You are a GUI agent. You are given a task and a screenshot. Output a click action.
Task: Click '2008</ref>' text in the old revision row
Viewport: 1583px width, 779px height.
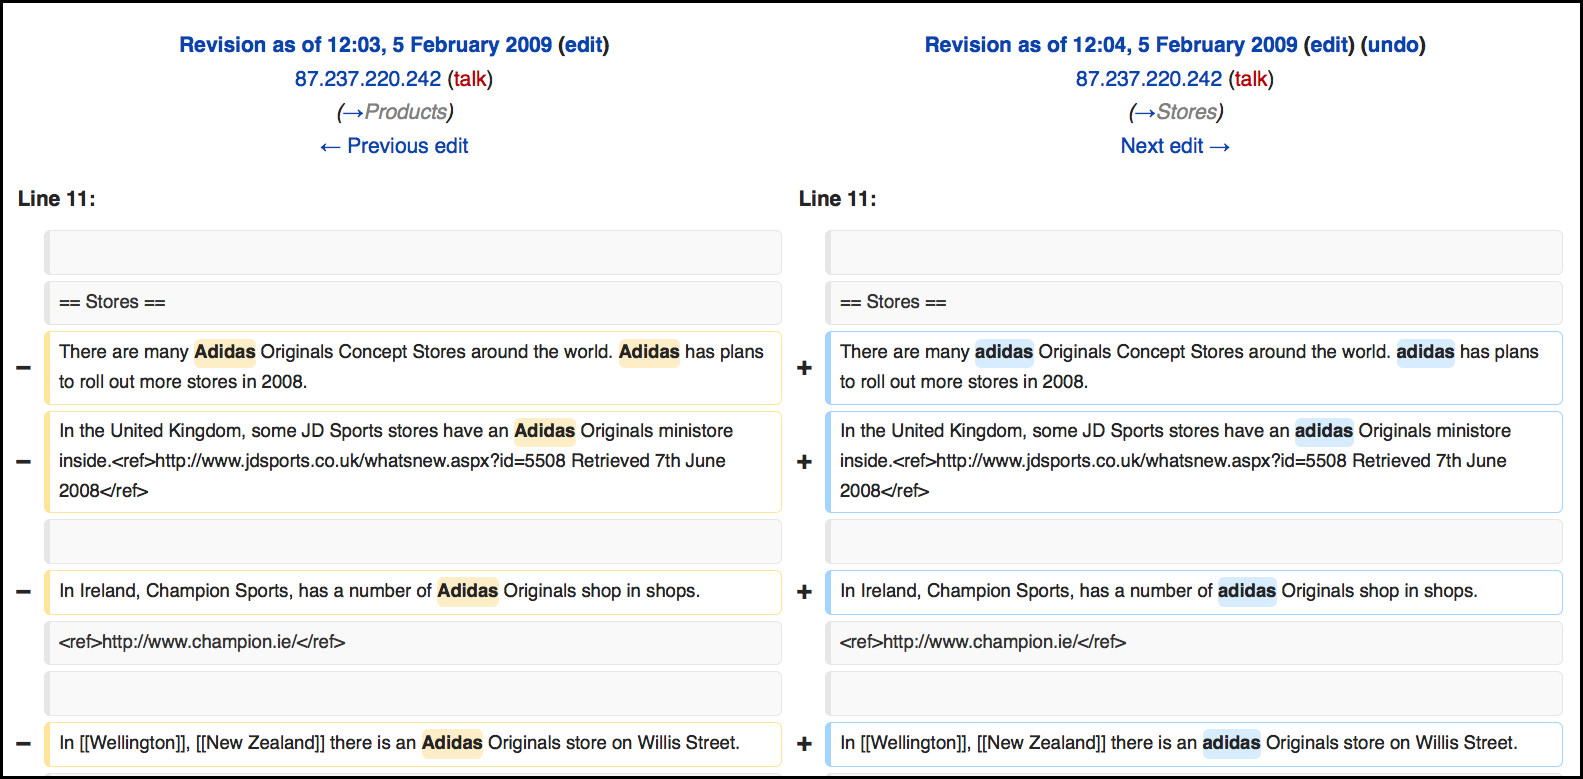104,491
